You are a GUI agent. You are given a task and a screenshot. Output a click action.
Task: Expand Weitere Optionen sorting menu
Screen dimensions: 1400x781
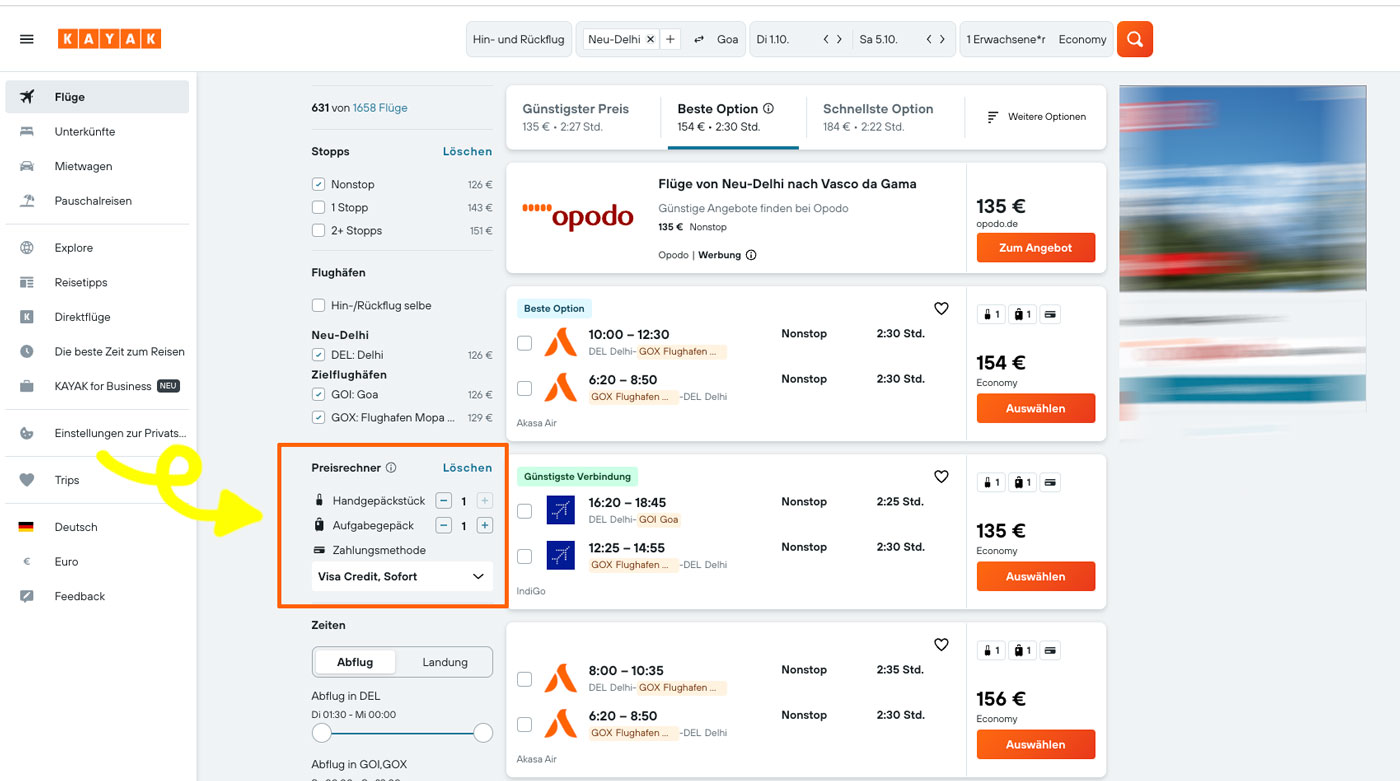(x=1036, y=117)
